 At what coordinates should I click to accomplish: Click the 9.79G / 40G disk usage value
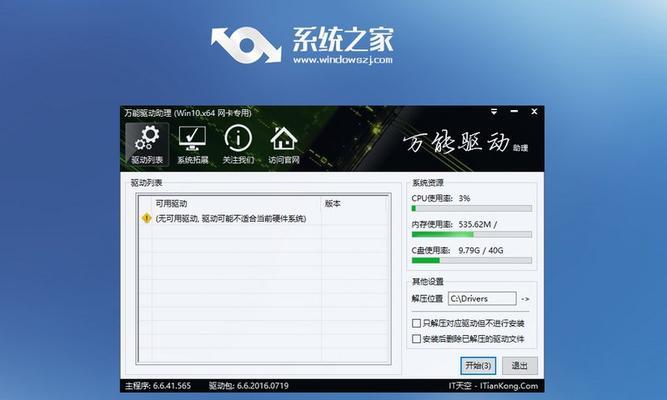(481, 250)
